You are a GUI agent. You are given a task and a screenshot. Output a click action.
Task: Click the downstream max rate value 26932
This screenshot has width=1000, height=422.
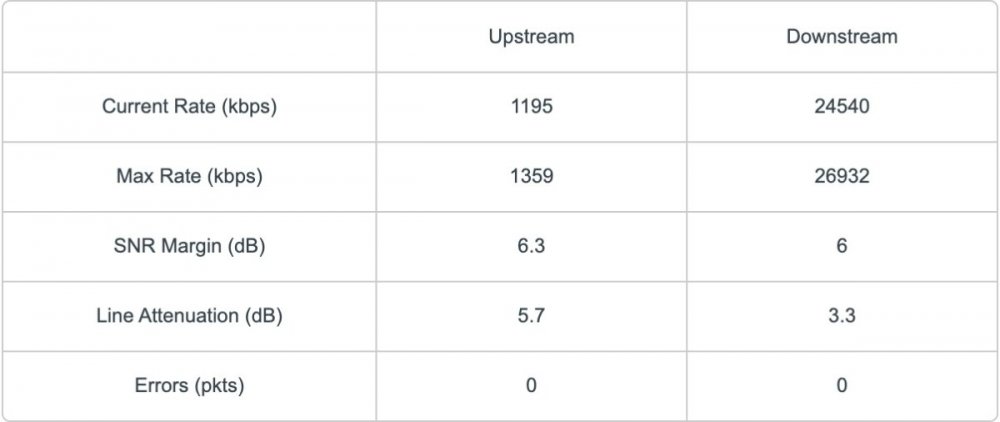pos(841,176)
